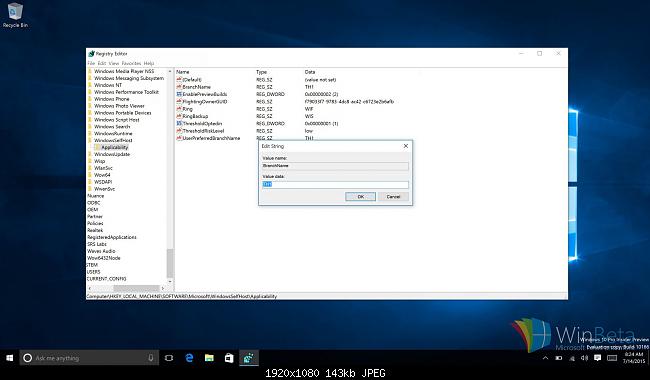Open the Action Center notification icon
This screenshot has width=650, height=380.
tap(597, 358)
